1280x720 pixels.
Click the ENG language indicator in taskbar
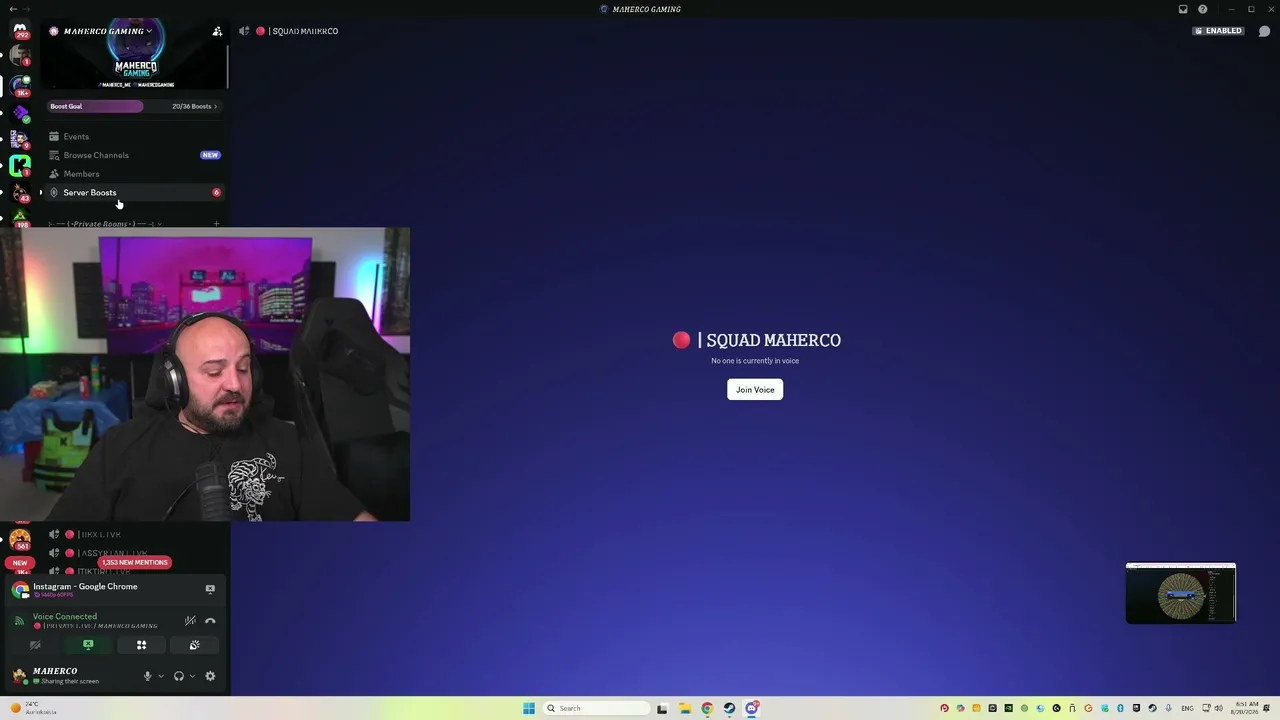tap(1187, 708)
